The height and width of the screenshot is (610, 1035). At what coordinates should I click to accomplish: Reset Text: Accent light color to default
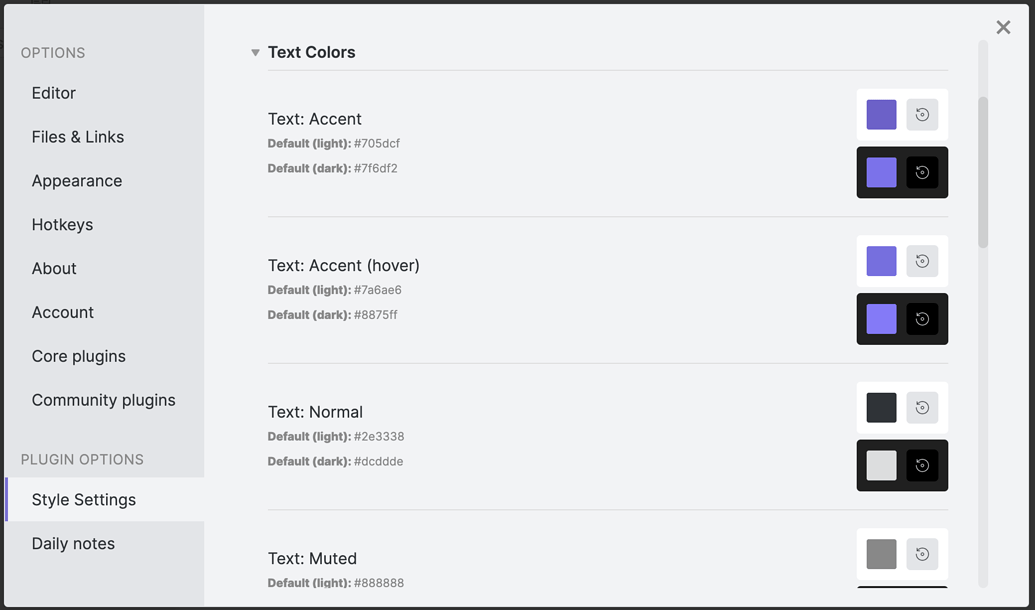click(922, 114)
